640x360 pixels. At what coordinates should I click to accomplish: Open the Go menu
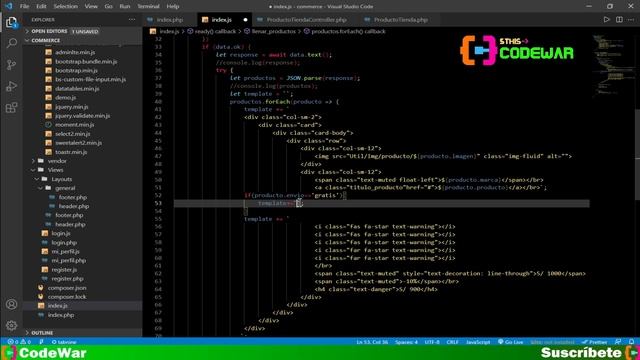[109, 6]
